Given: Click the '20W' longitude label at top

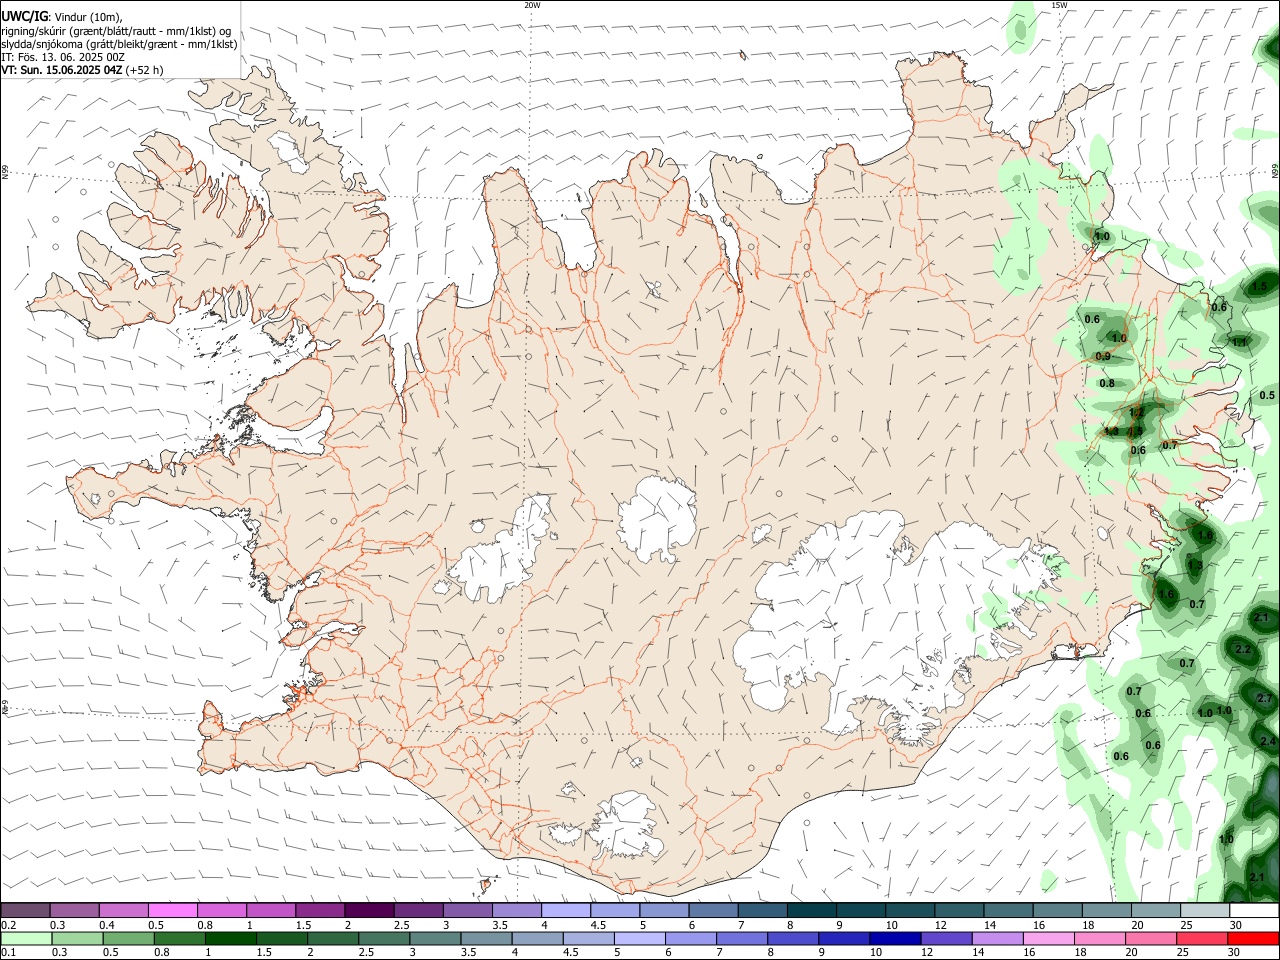Looking at the screenshot, I should tap(532, 5).
